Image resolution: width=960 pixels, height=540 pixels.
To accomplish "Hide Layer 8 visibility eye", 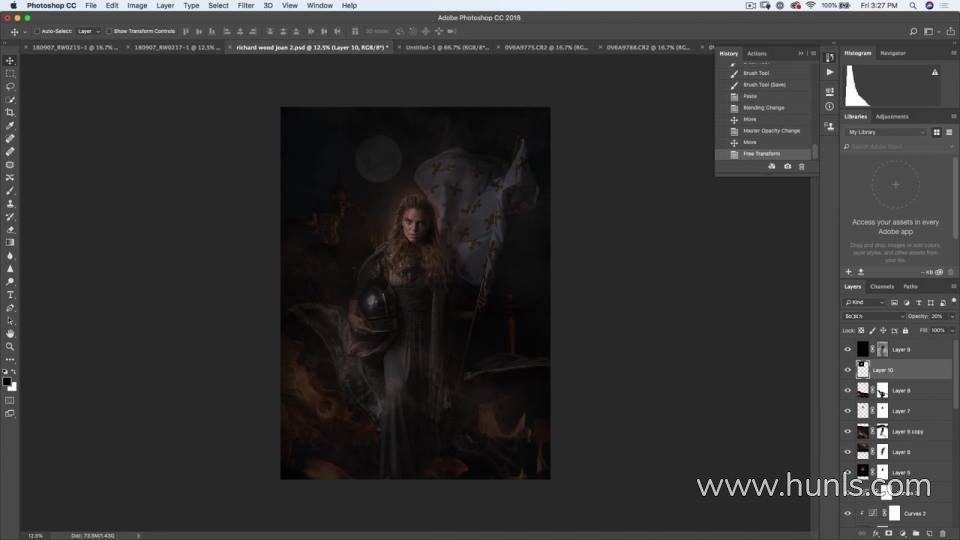I will coord(848,391).
